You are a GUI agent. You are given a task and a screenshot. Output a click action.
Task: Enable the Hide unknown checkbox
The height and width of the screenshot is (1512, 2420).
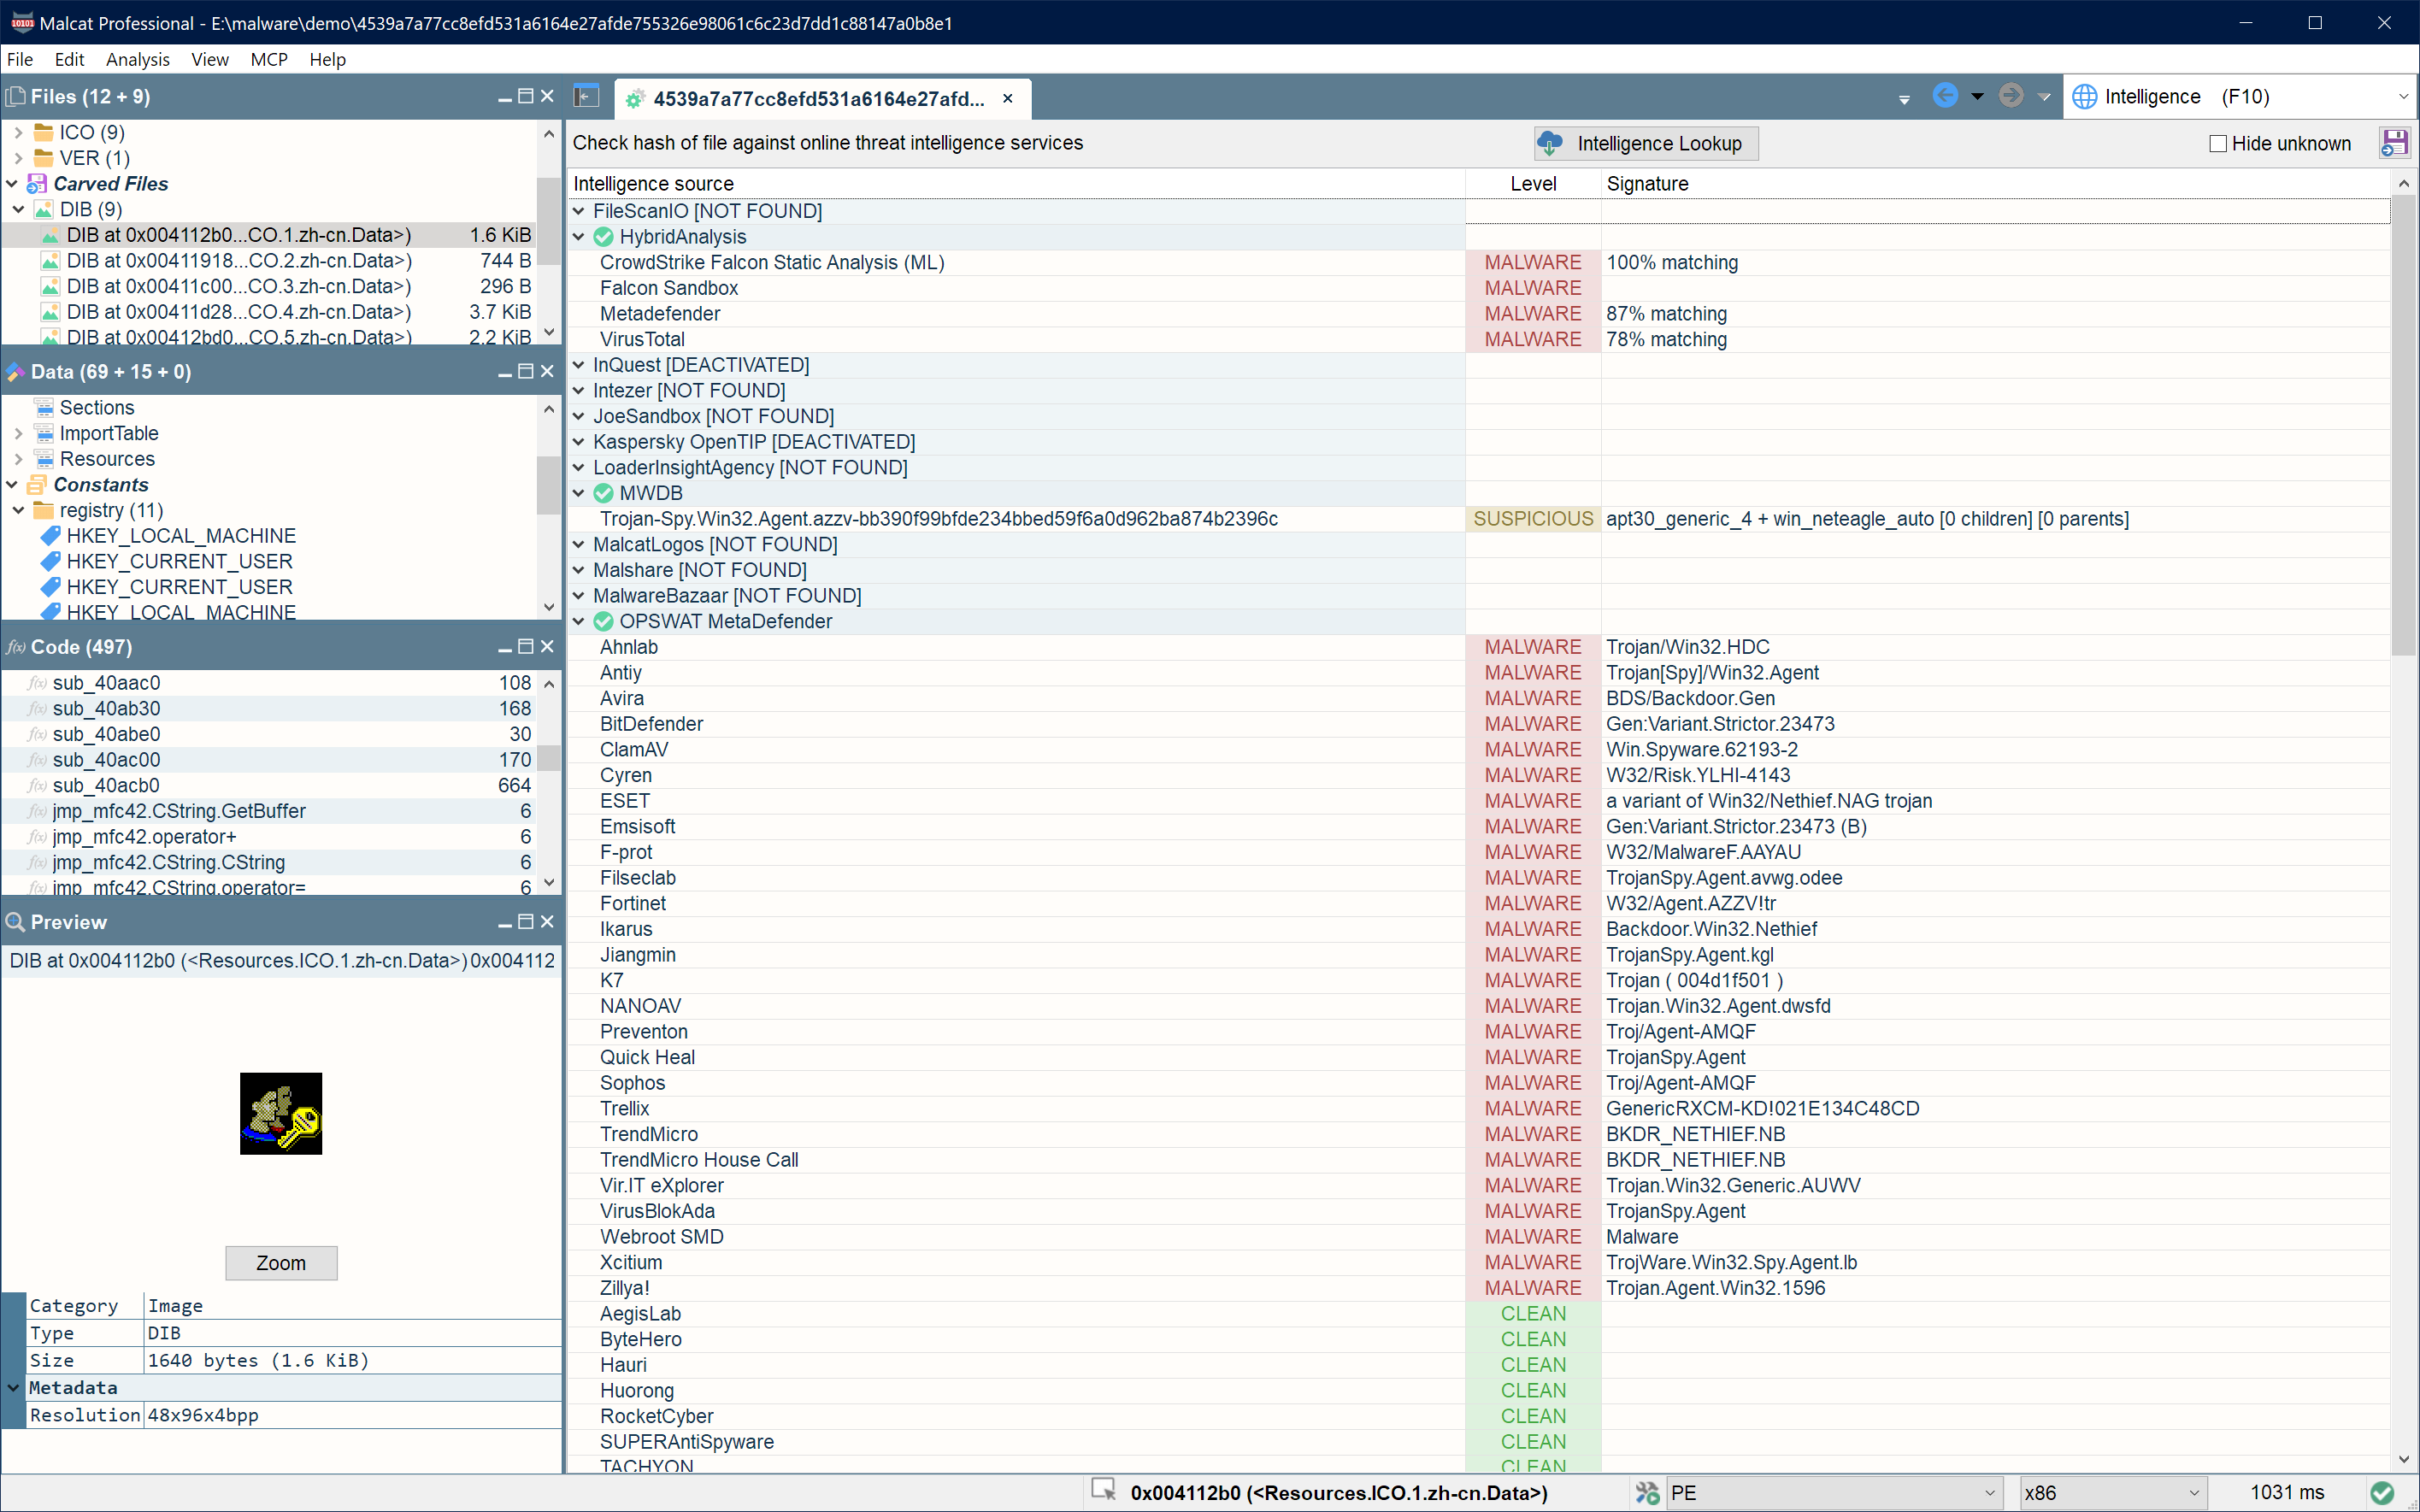coord(2218,144)
